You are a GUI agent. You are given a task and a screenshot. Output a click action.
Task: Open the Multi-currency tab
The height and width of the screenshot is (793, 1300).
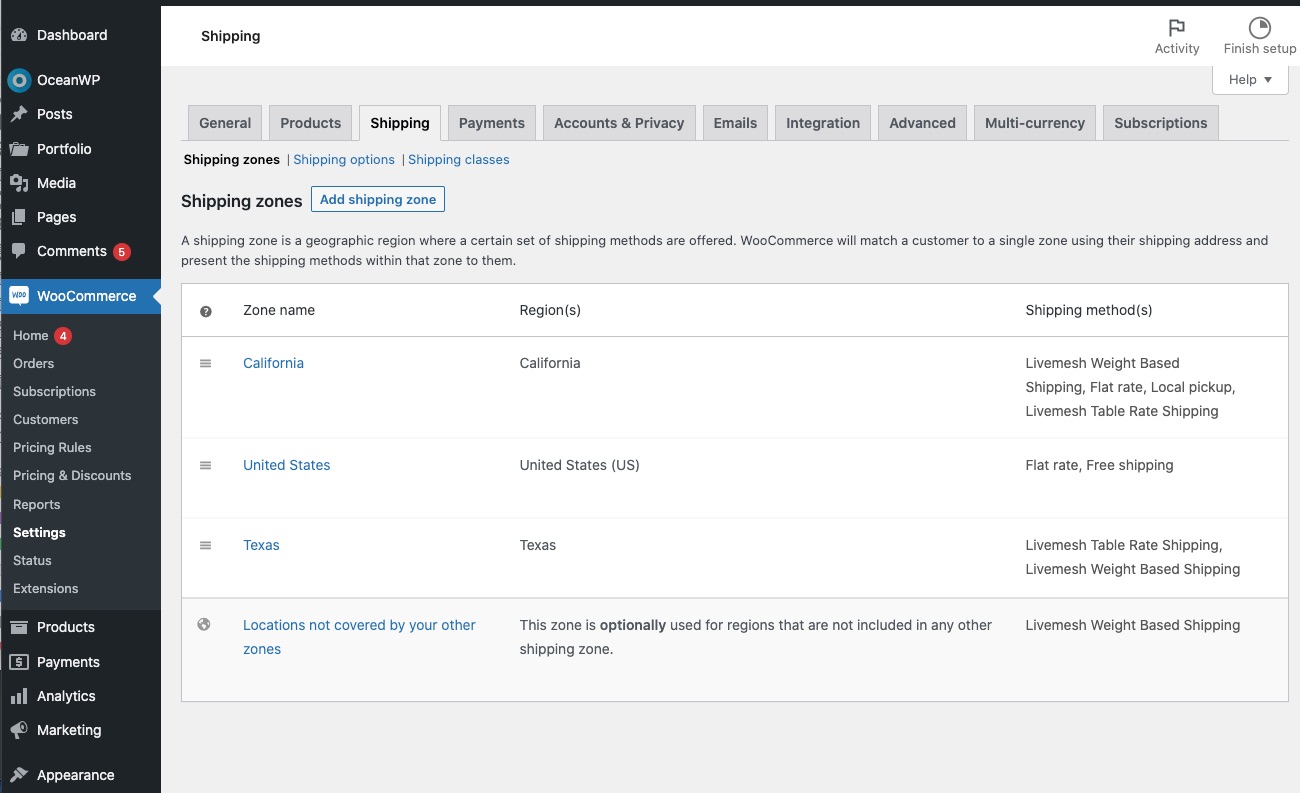tap(1035, 123)
